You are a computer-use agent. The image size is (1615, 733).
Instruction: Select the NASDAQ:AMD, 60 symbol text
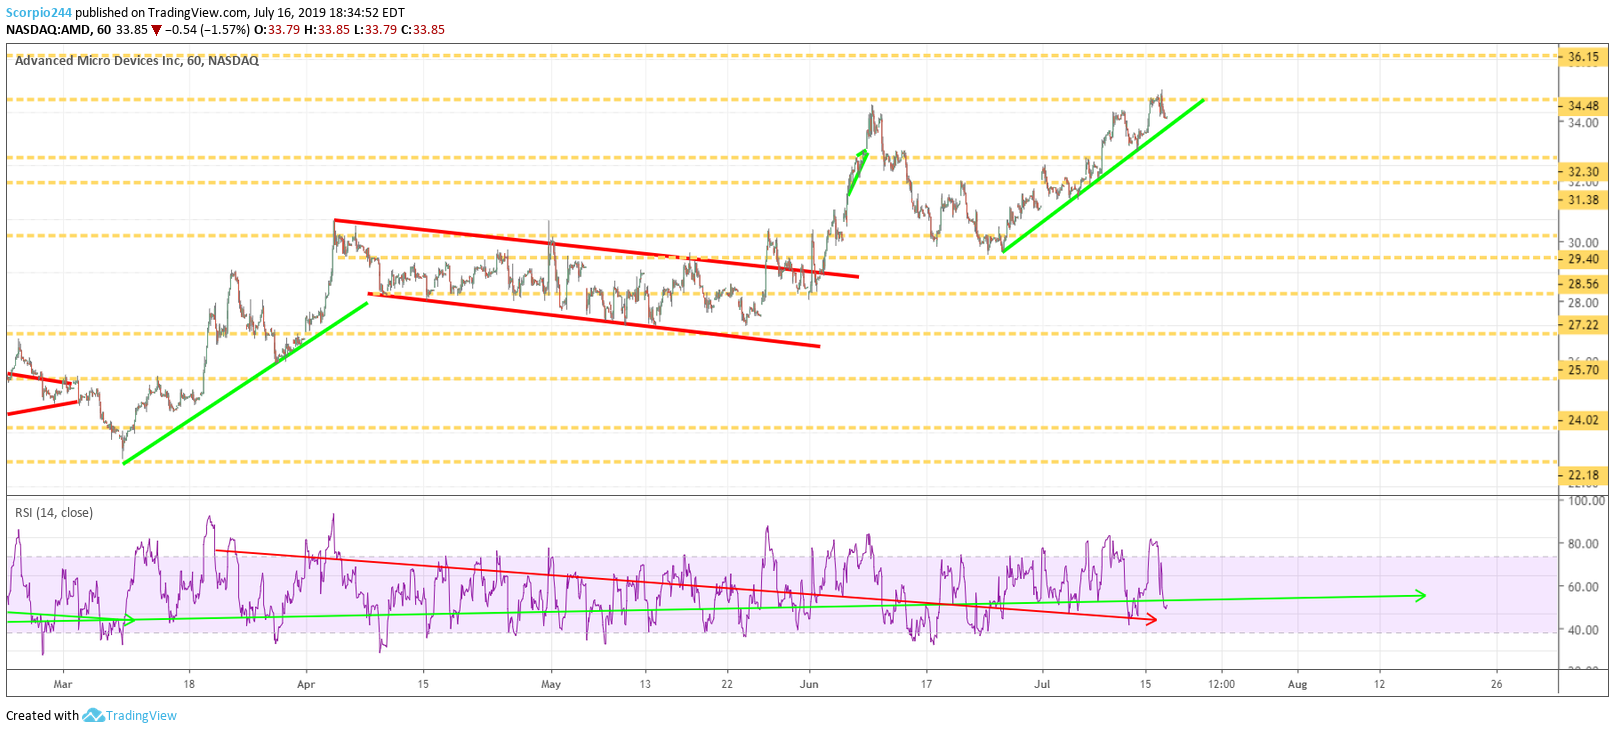(x=59, y=30)
